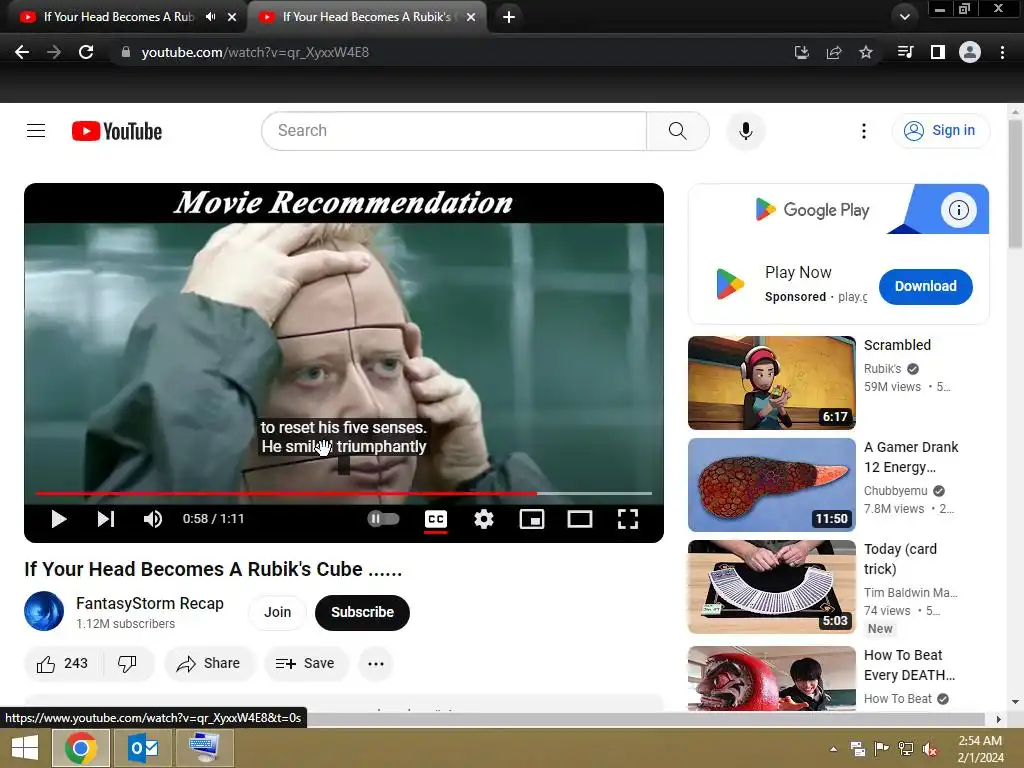This screenshot has width=1024, height=768.
Task: Focus the YouTube Search field
Action: [454, 131]
